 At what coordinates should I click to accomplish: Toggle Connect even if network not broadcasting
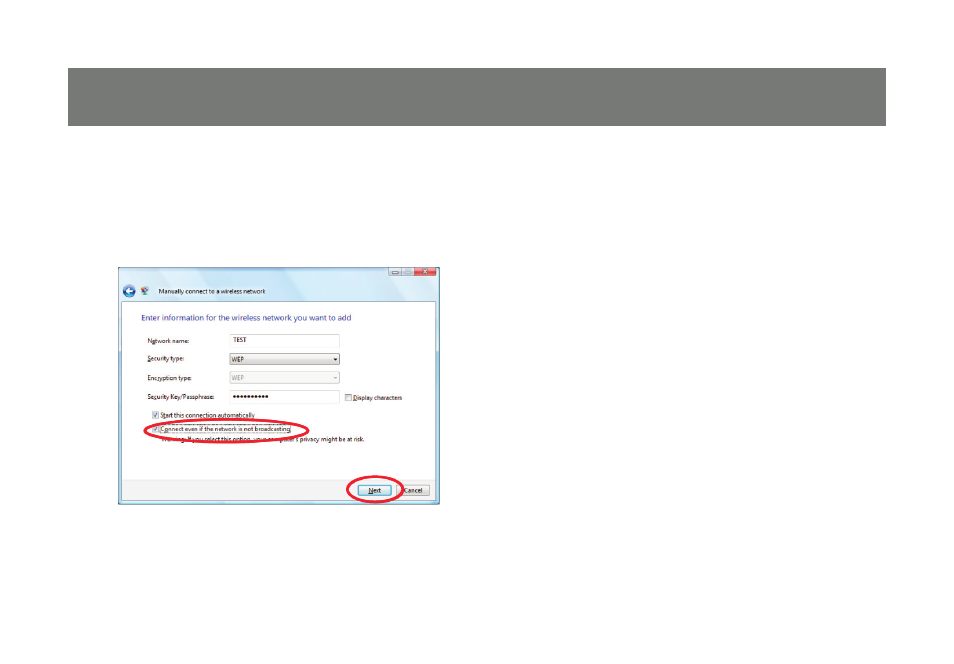point(155,429)
